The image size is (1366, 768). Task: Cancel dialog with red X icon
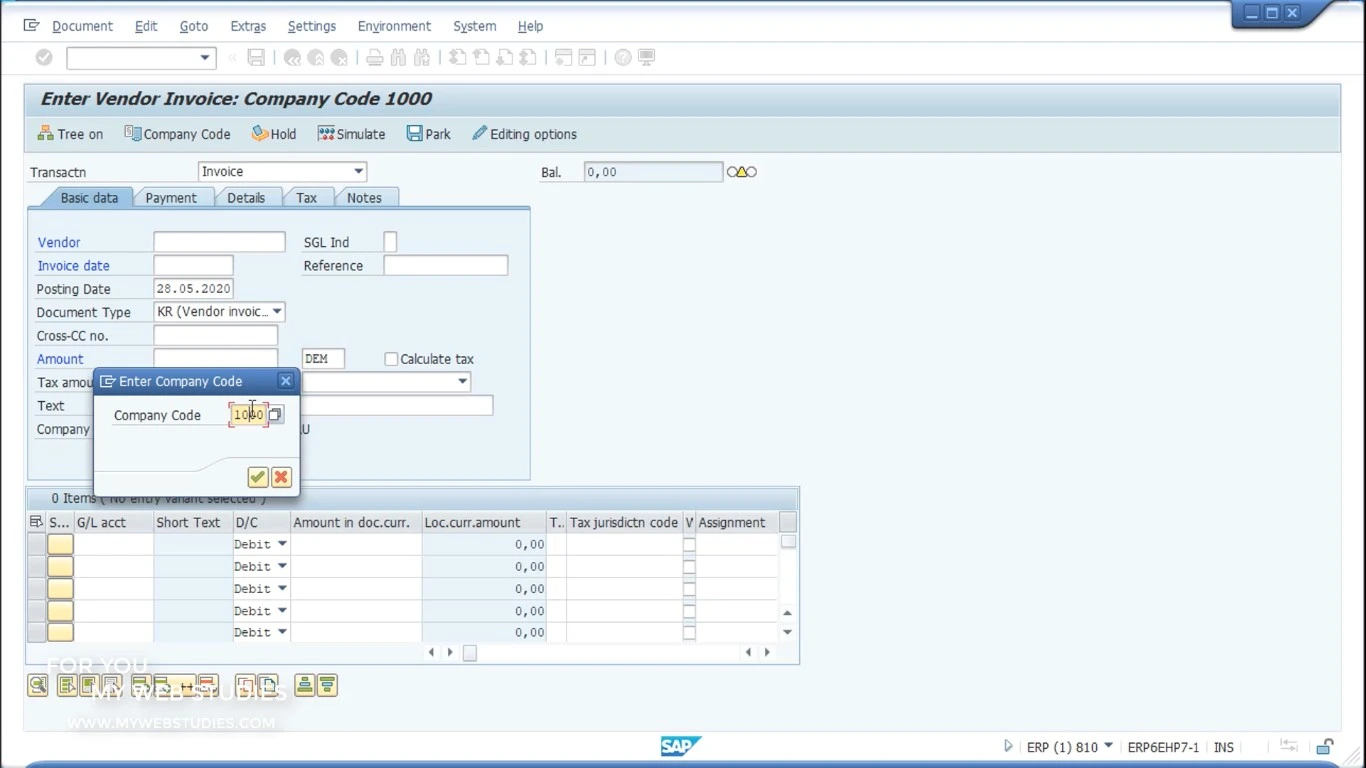[x=281, y=477]
